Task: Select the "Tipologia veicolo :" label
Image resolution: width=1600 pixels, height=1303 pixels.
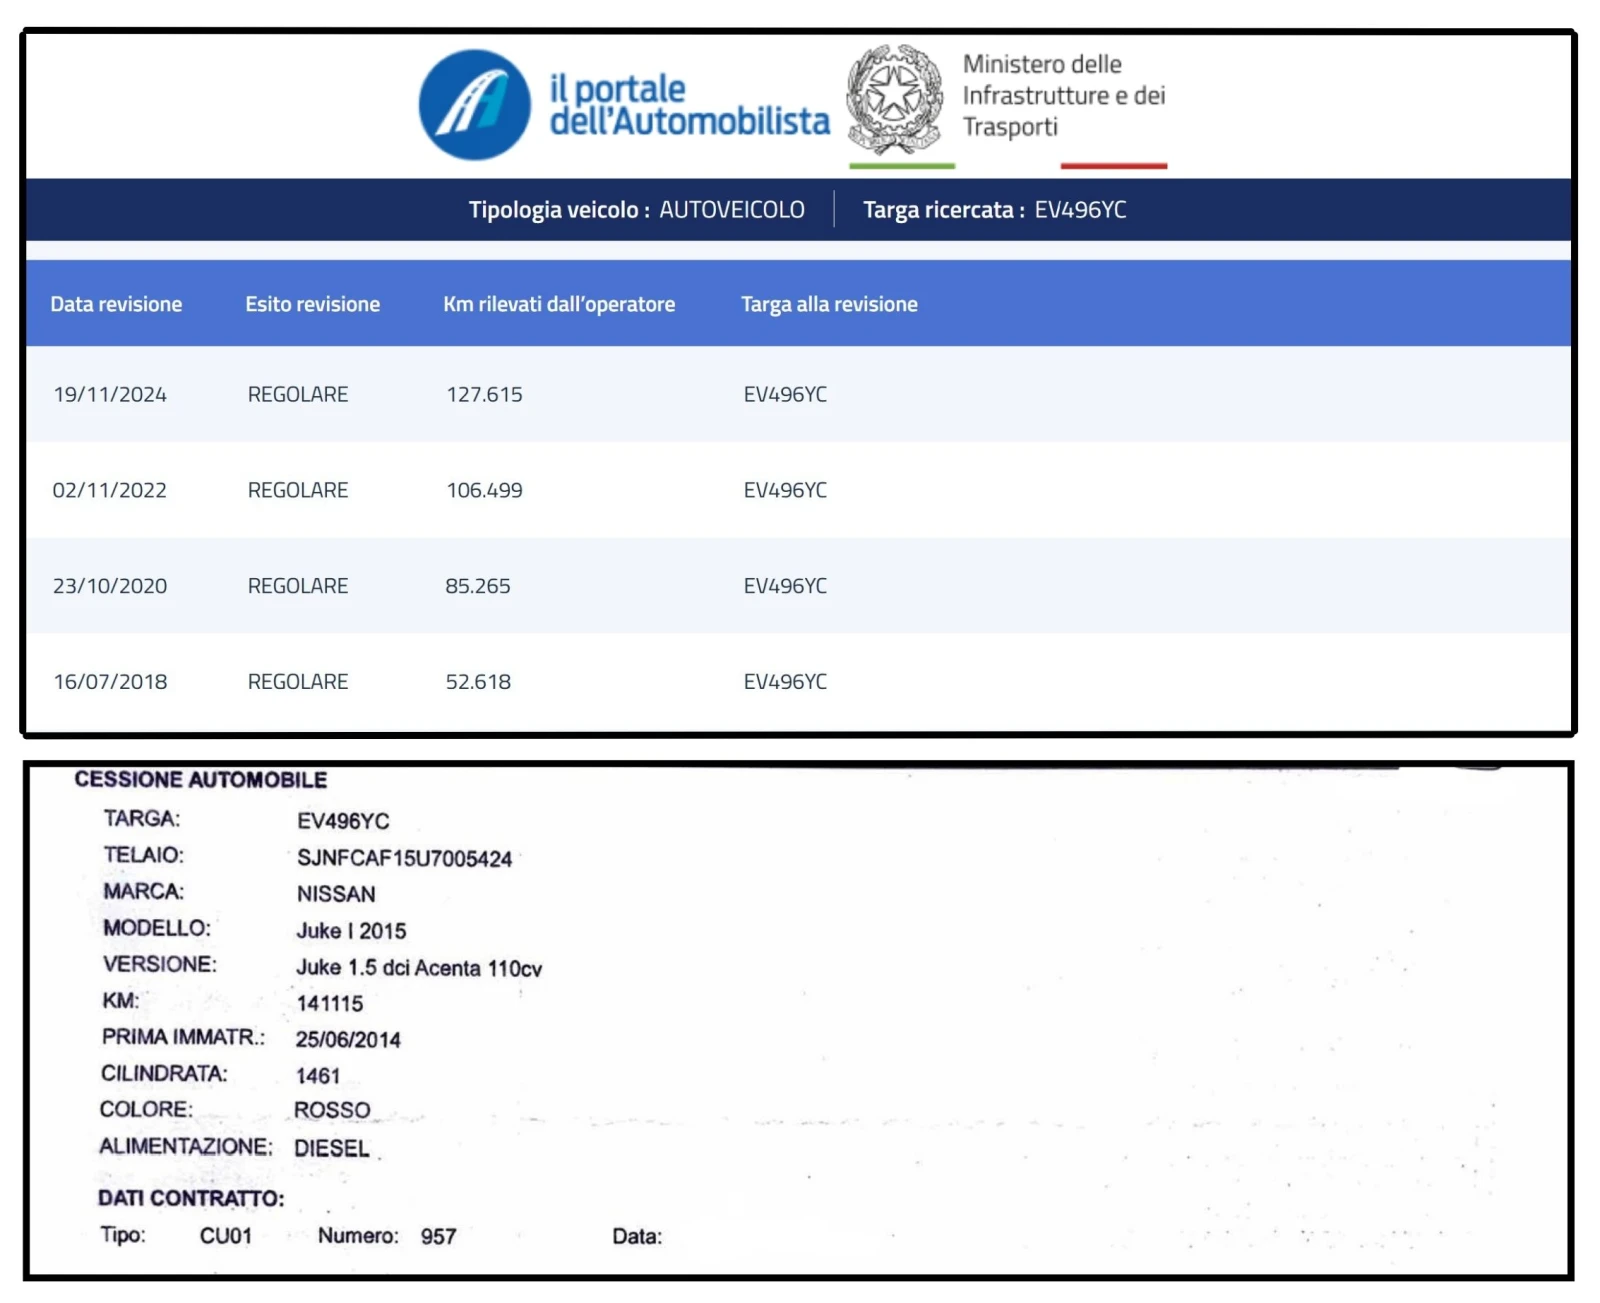Action: 559,210
